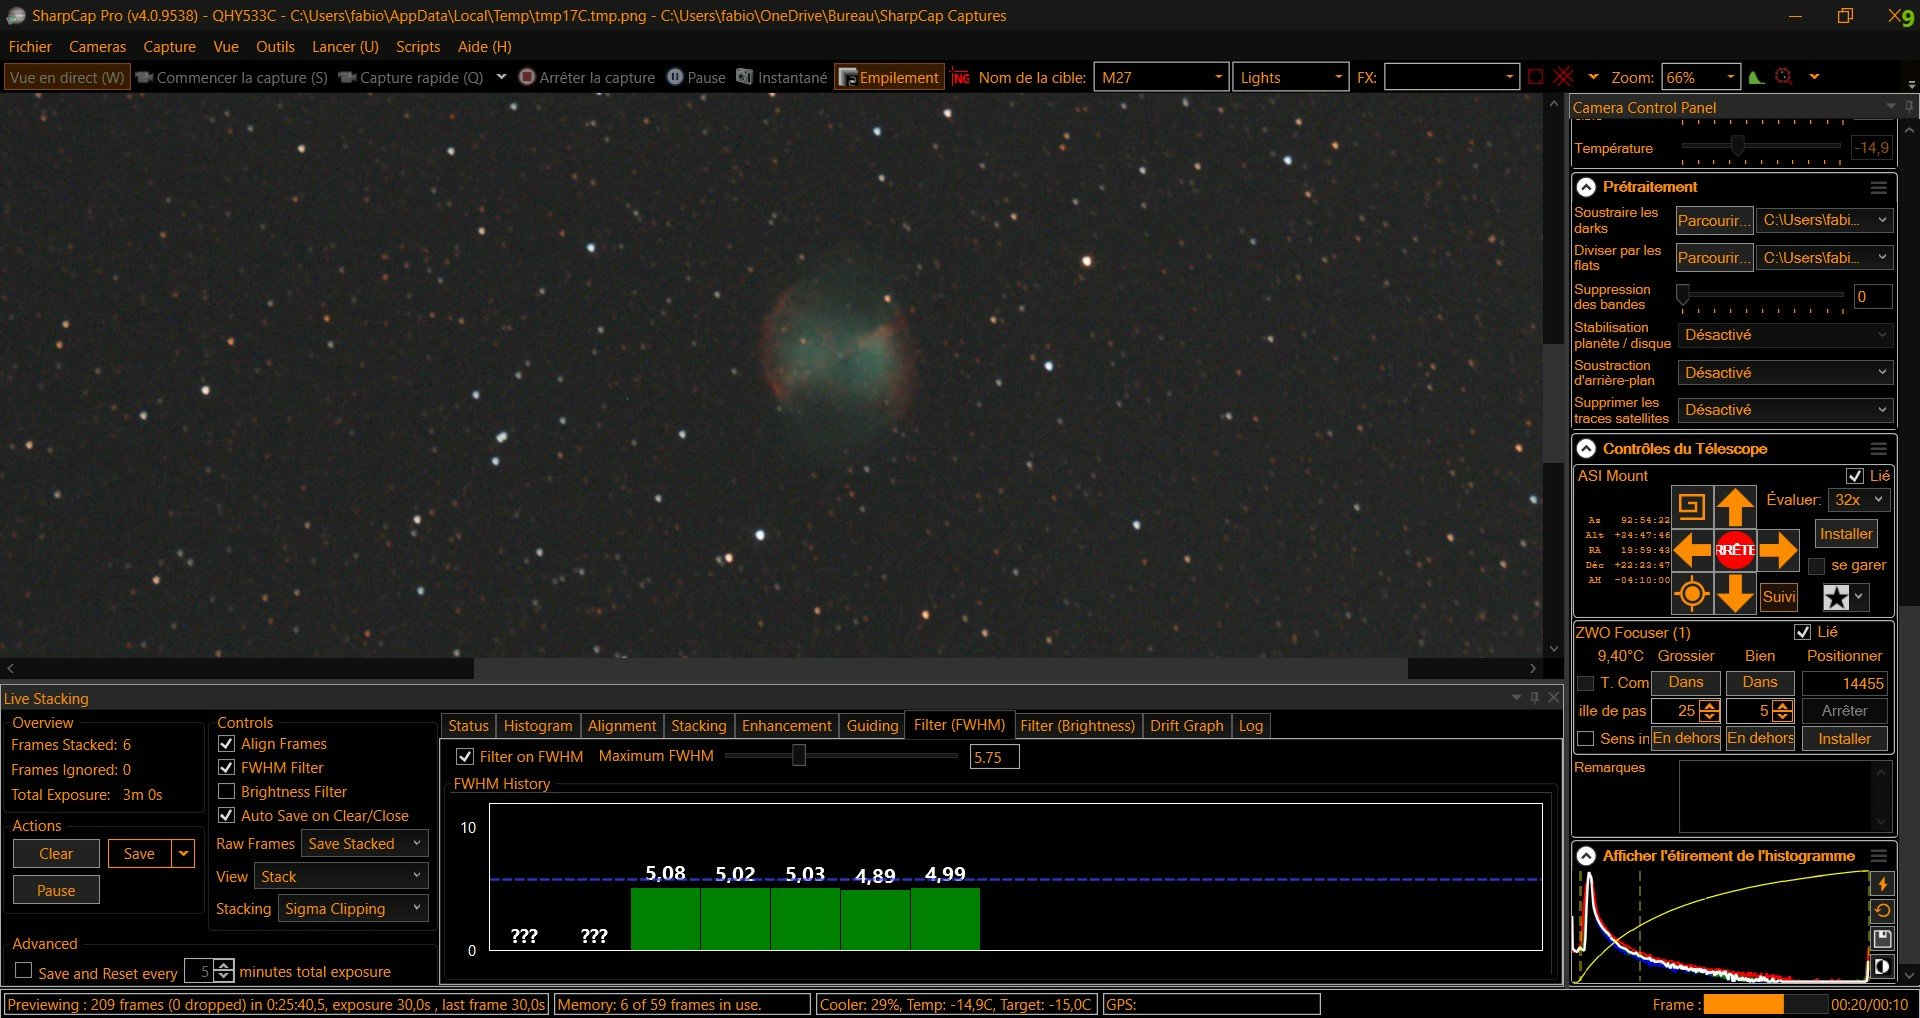Switch to the Filter (Brightness) tab
Screen dimensions: 1920x1018
tap(1077, 726)
